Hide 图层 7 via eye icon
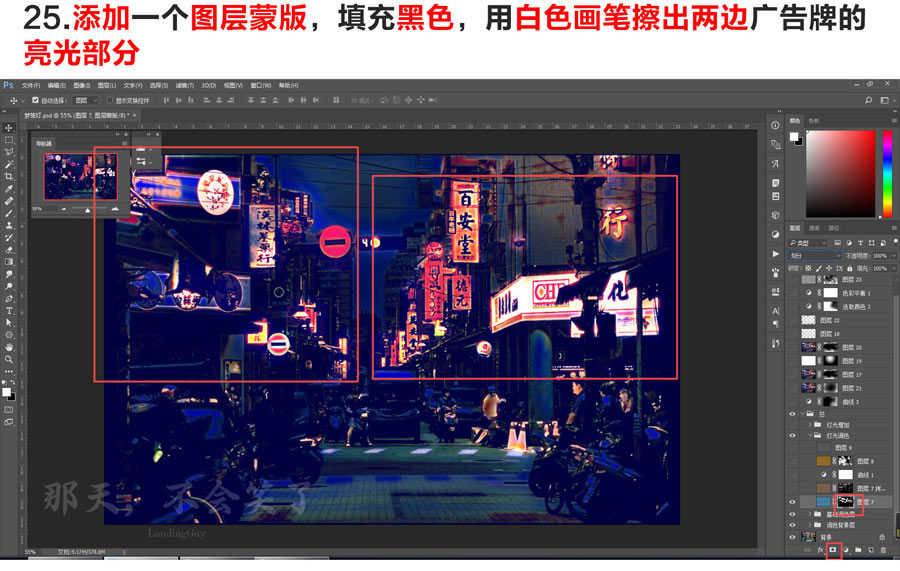 pyautogui.click(x=793, y=502)
